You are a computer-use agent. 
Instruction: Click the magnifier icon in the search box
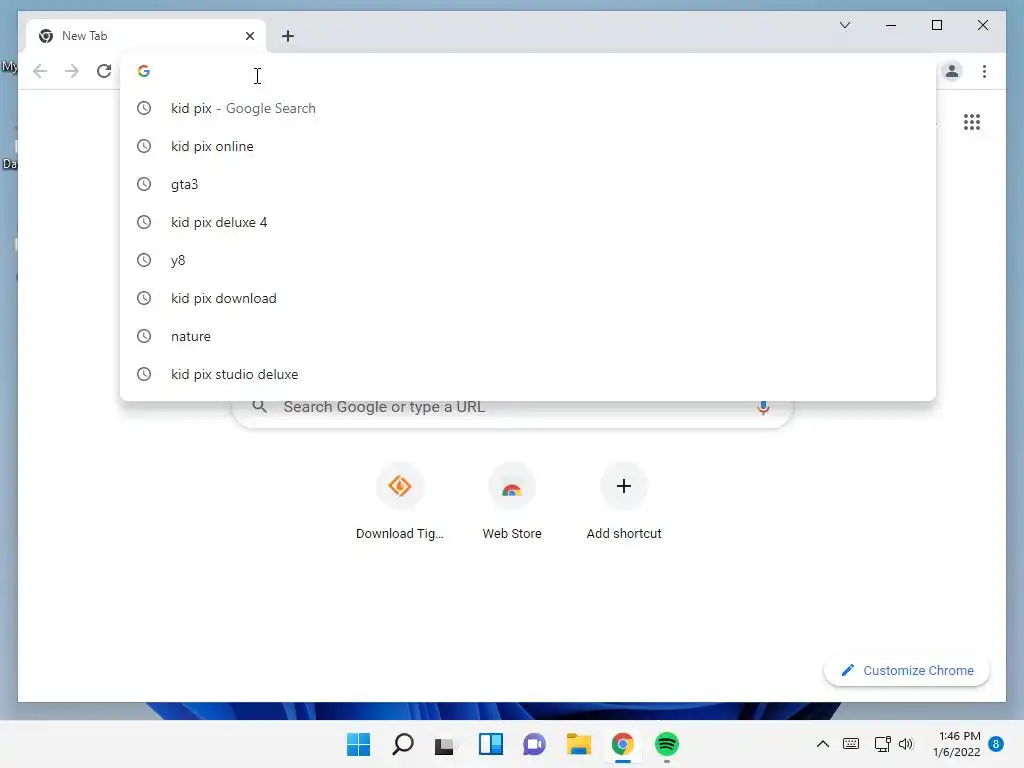tap(259, 407)
